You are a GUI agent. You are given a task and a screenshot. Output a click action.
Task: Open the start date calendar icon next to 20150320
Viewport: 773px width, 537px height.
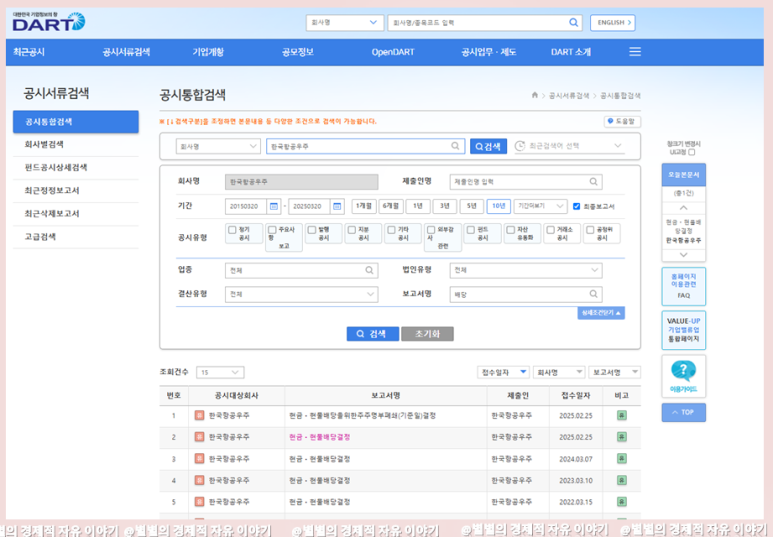pos(274,206)
